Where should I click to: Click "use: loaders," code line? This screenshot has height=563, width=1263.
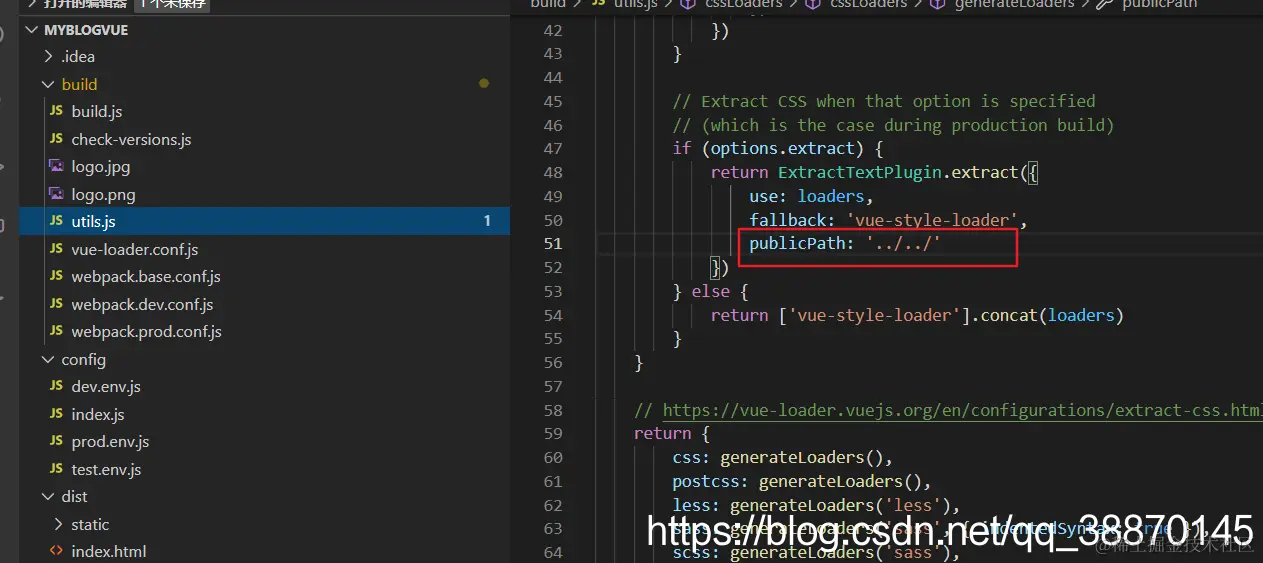point(812,196)
